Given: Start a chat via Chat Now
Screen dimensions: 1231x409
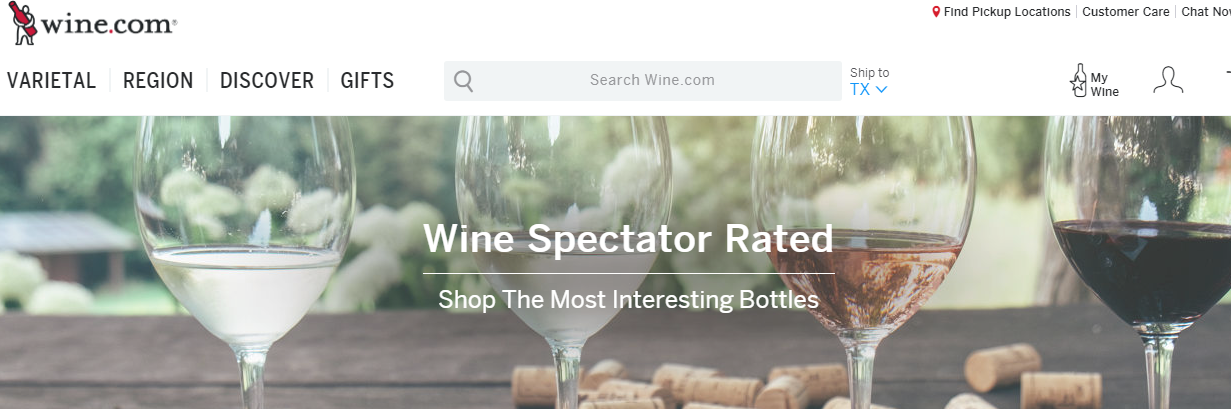Looking at the screenshot, I should [1206, 12].
